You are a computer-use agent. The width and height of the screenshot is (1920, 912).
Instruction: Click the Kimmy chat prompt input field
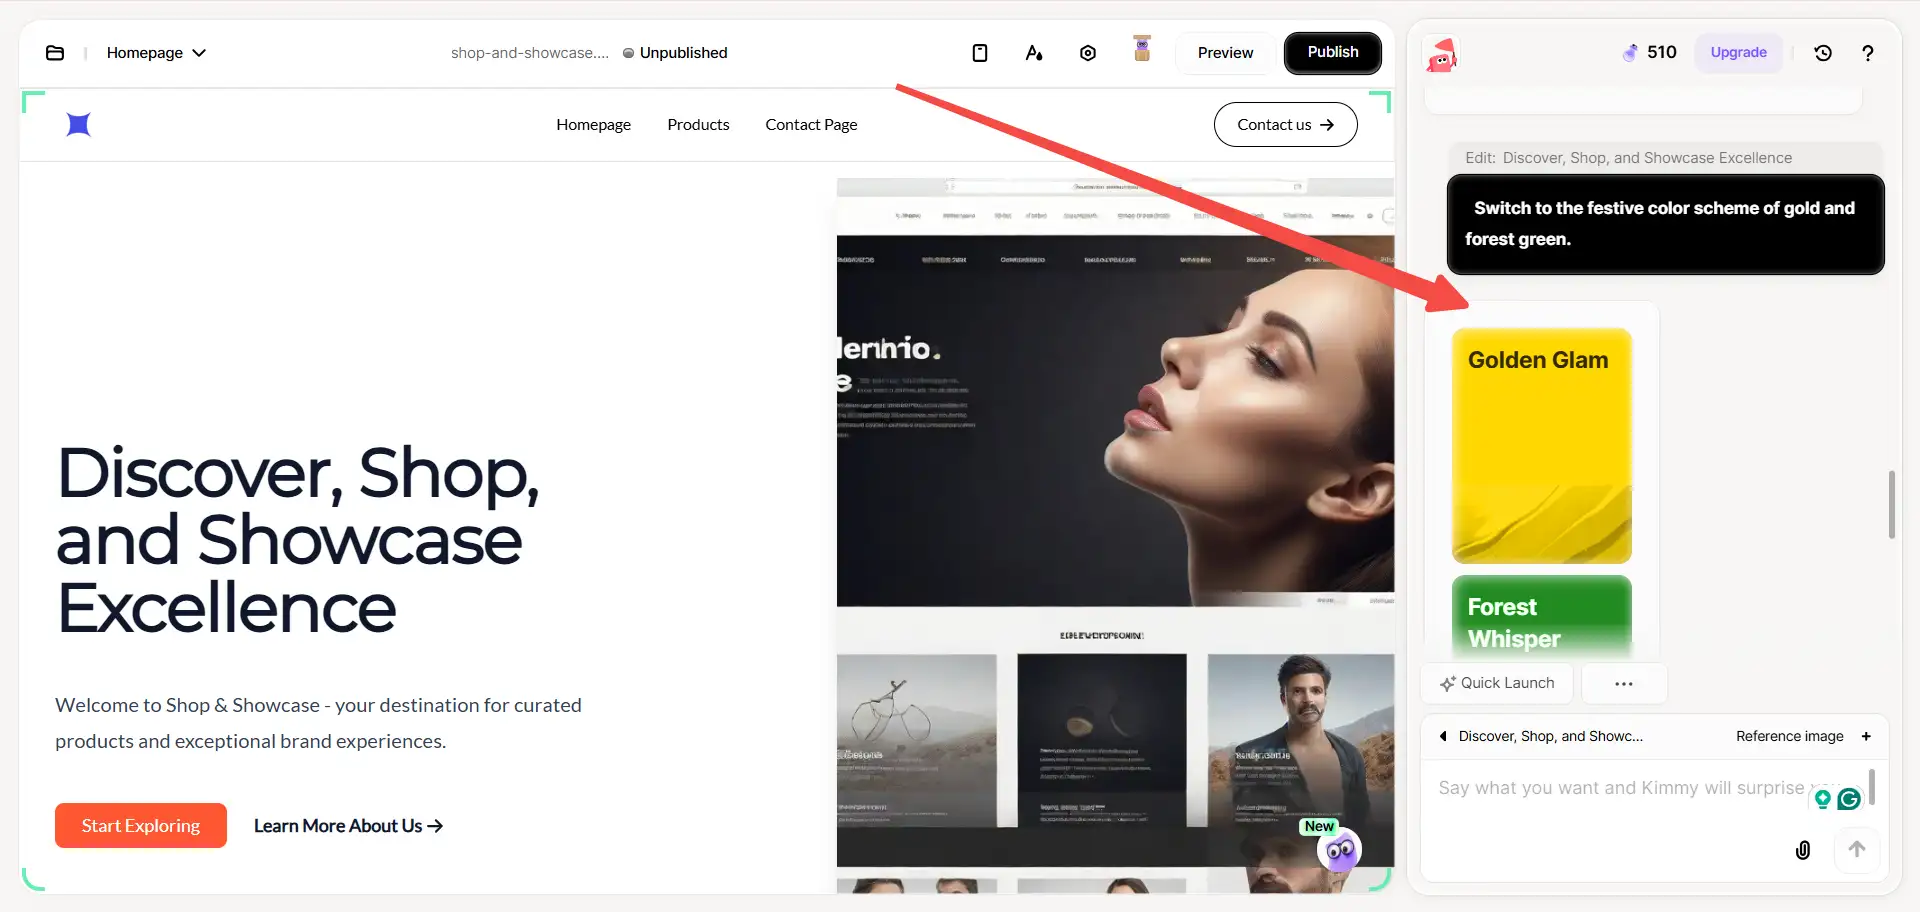coord(1620,789)
